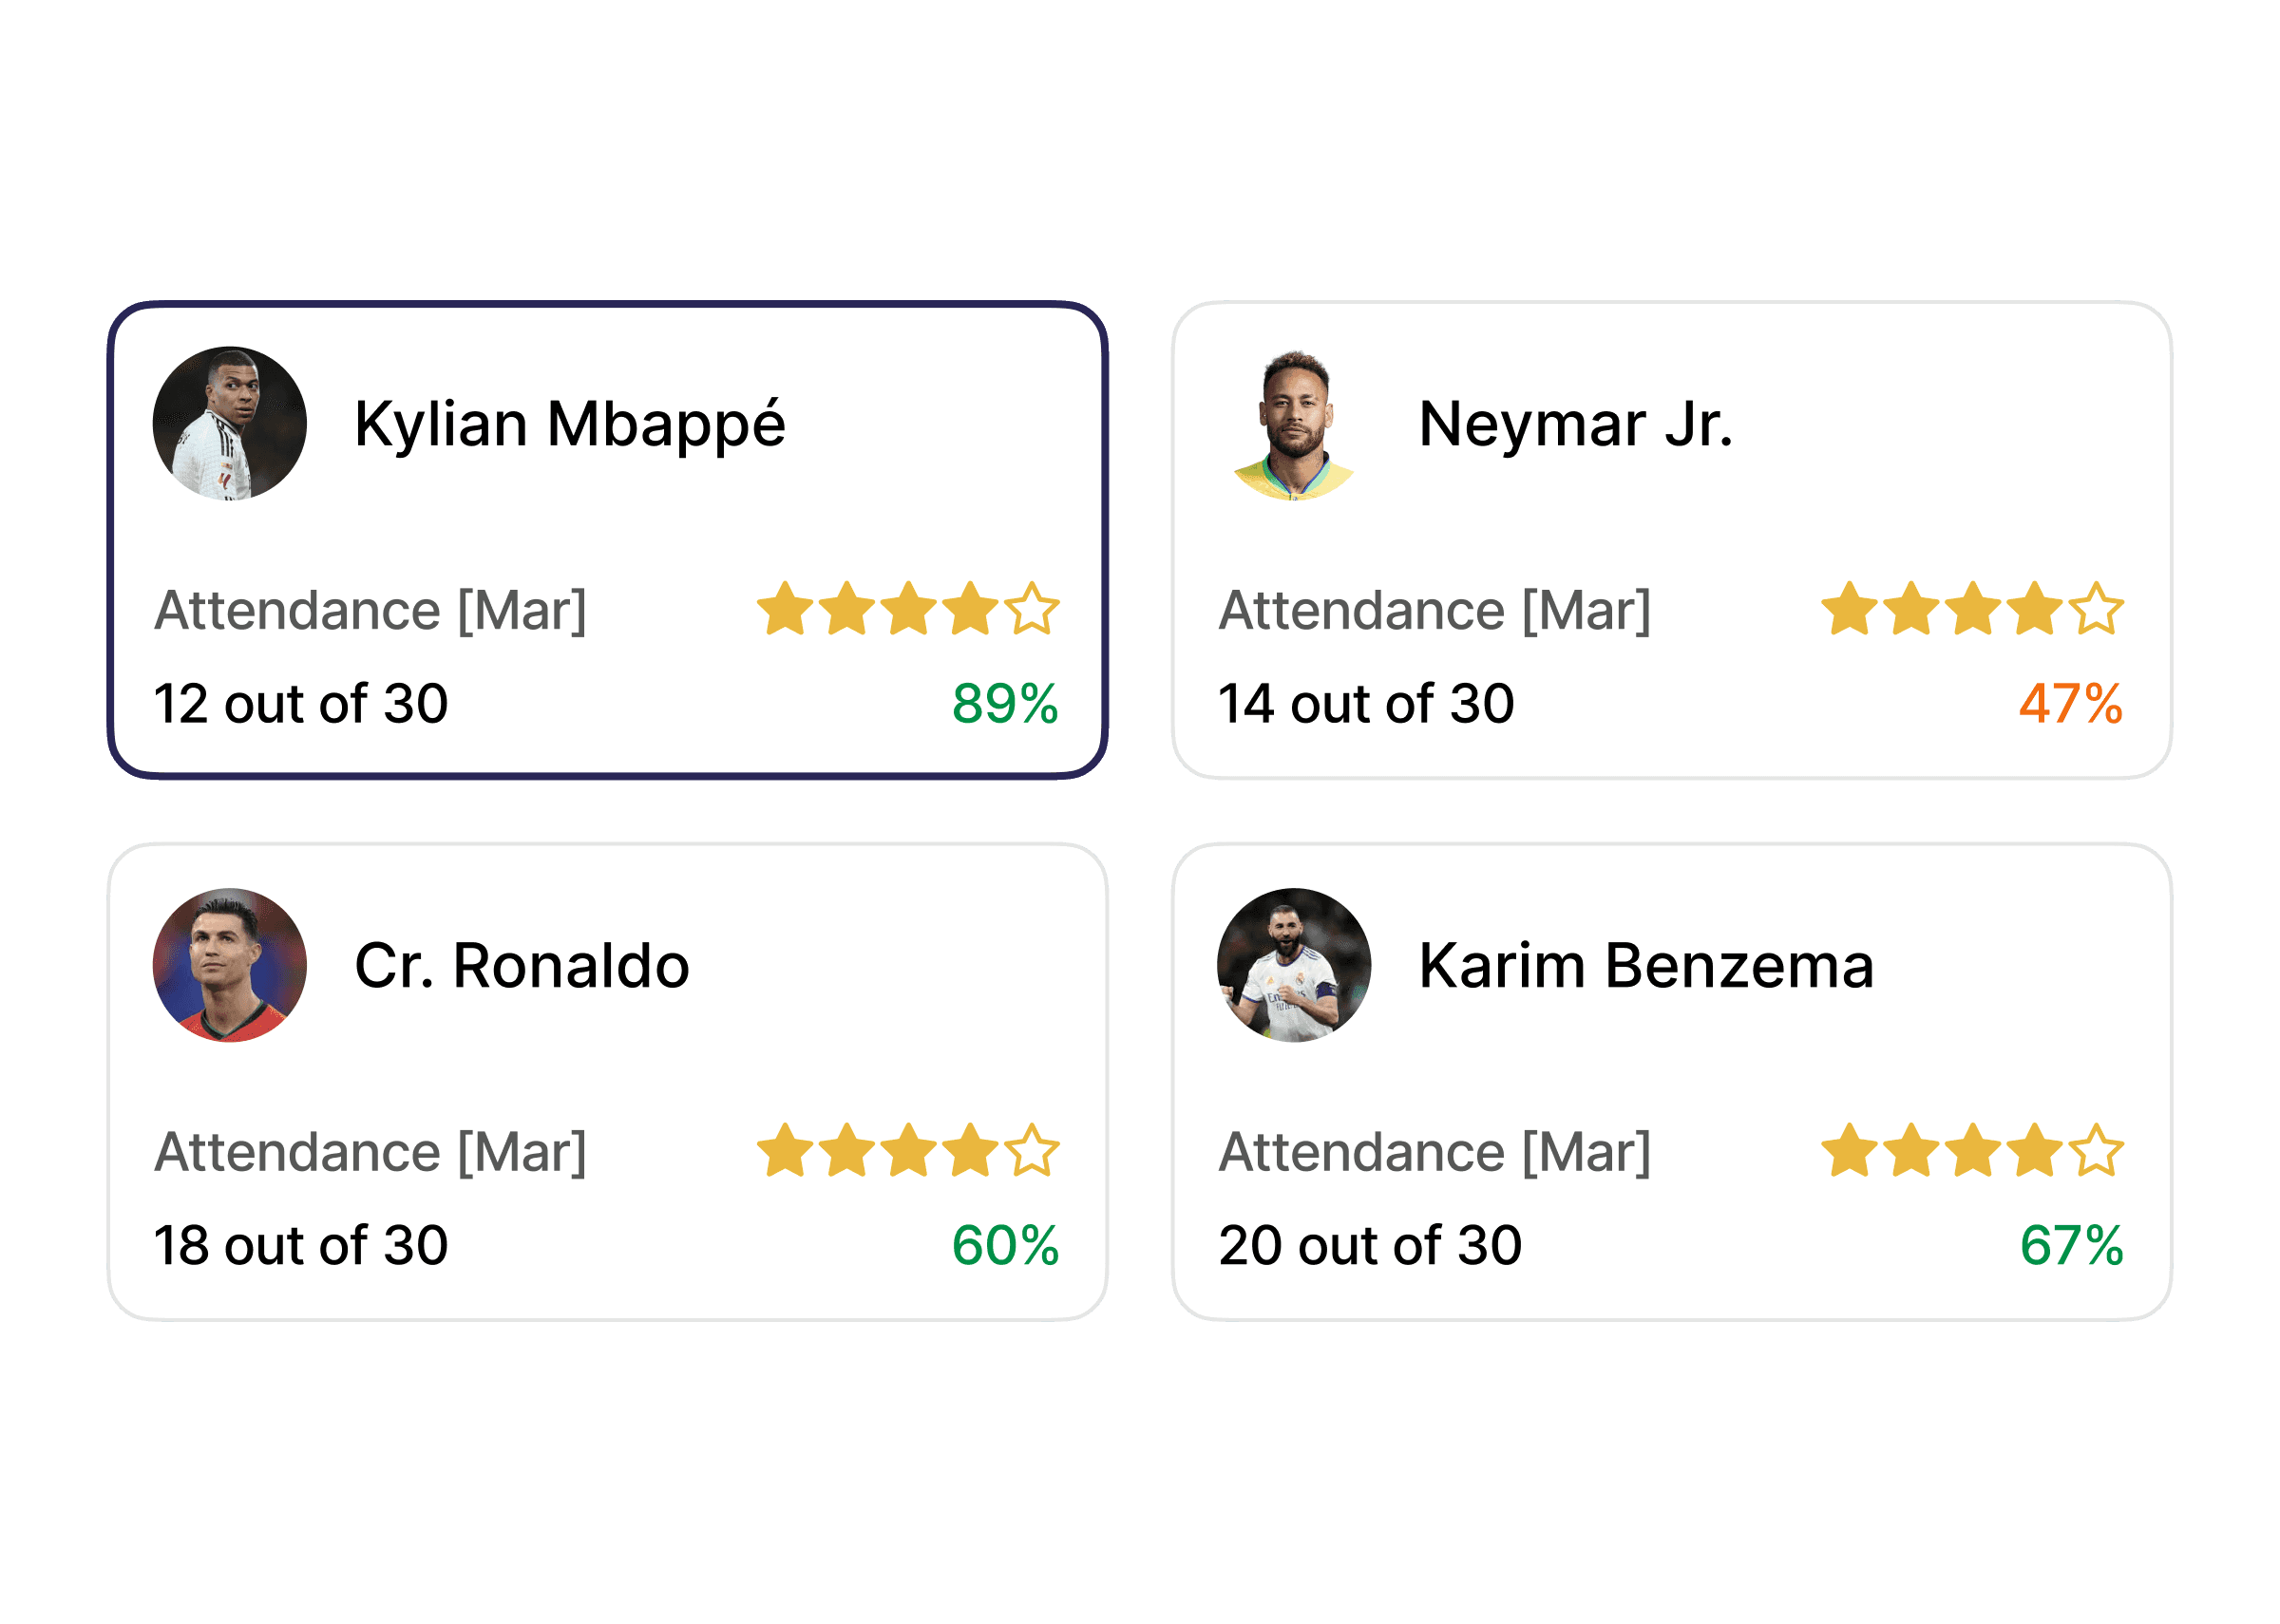This screenshot has width=2280, height=1624.
Task: Select the 18 out of 30 text
Action: (x=301, y=1245)
